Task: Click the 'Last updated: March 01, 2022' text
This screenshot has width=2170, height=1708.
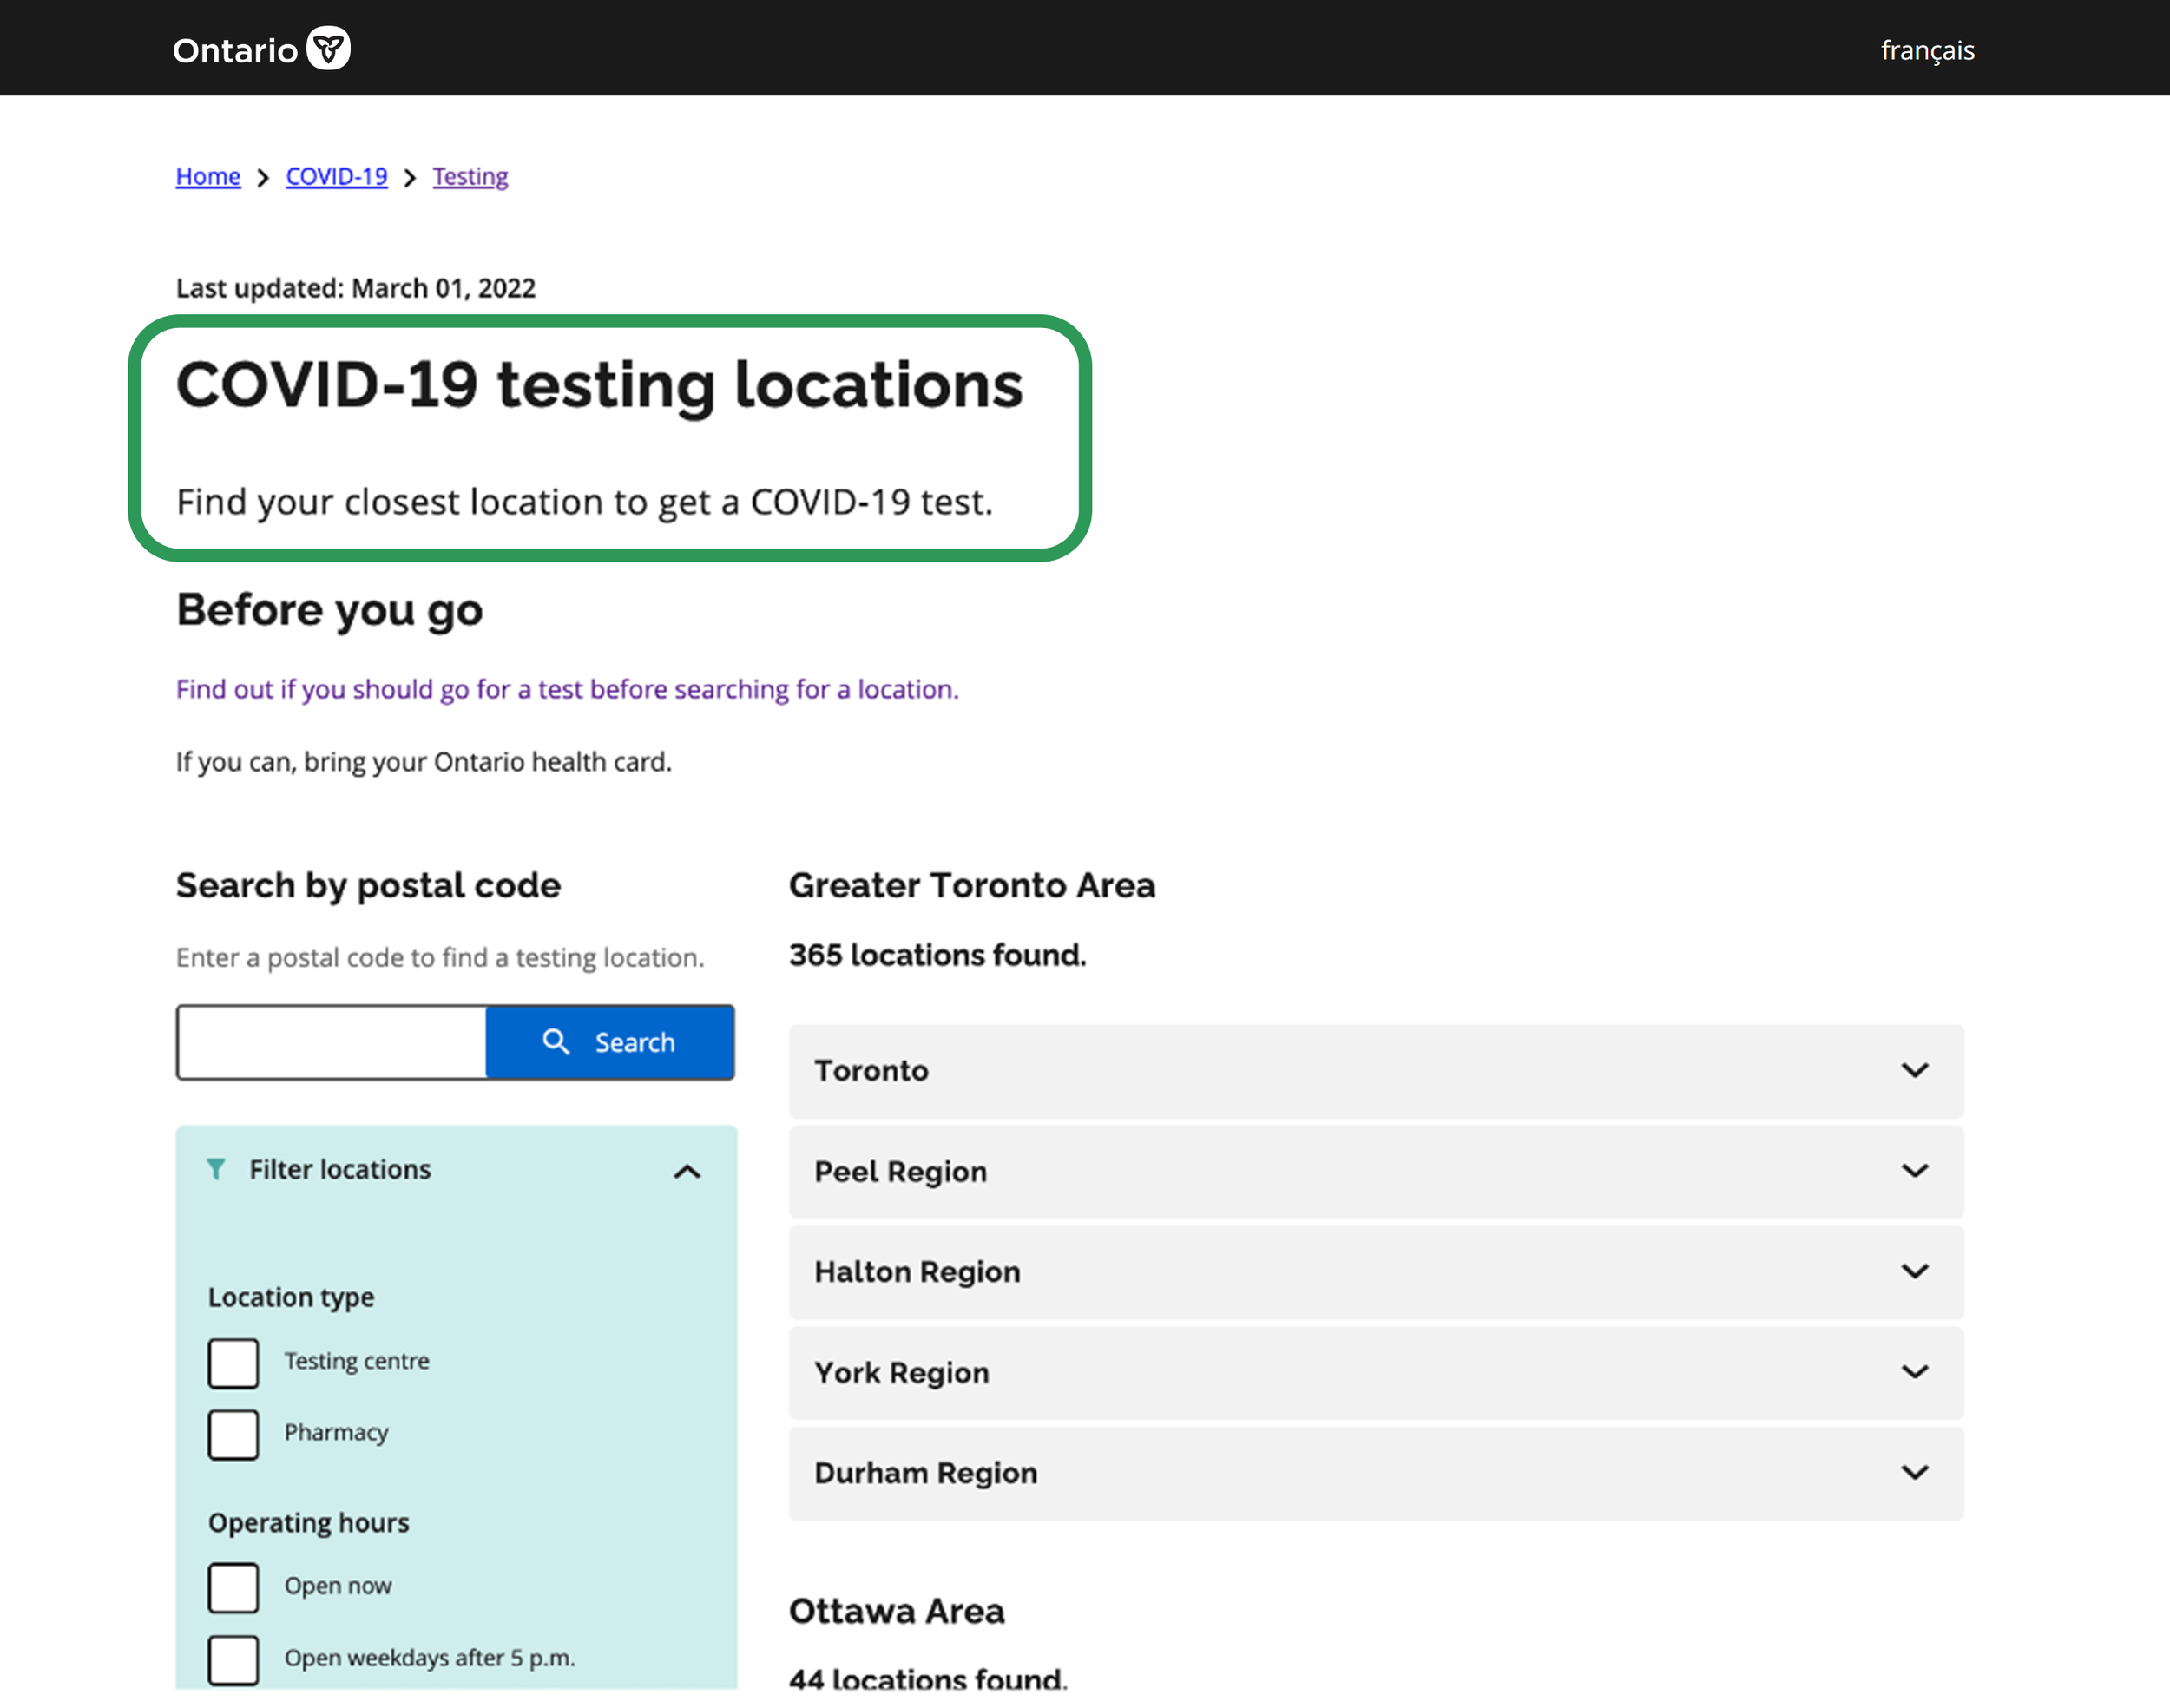Action: [356, 288]
